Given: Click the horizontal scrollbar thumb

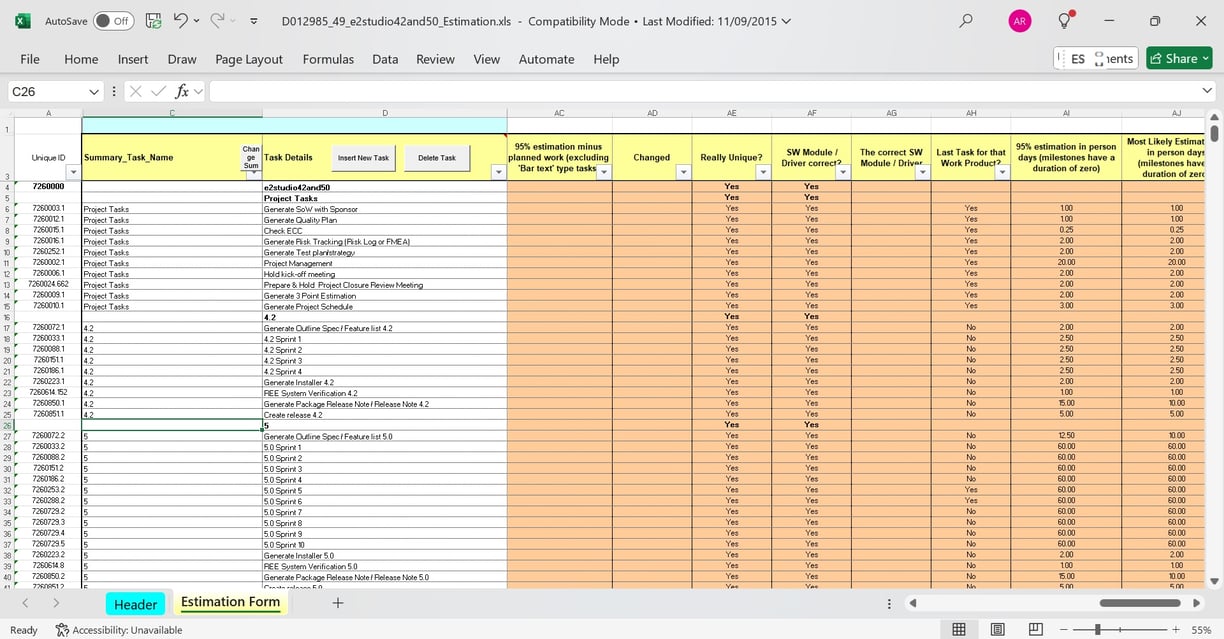Looking at the screenshot, I should click(1140, 603).
